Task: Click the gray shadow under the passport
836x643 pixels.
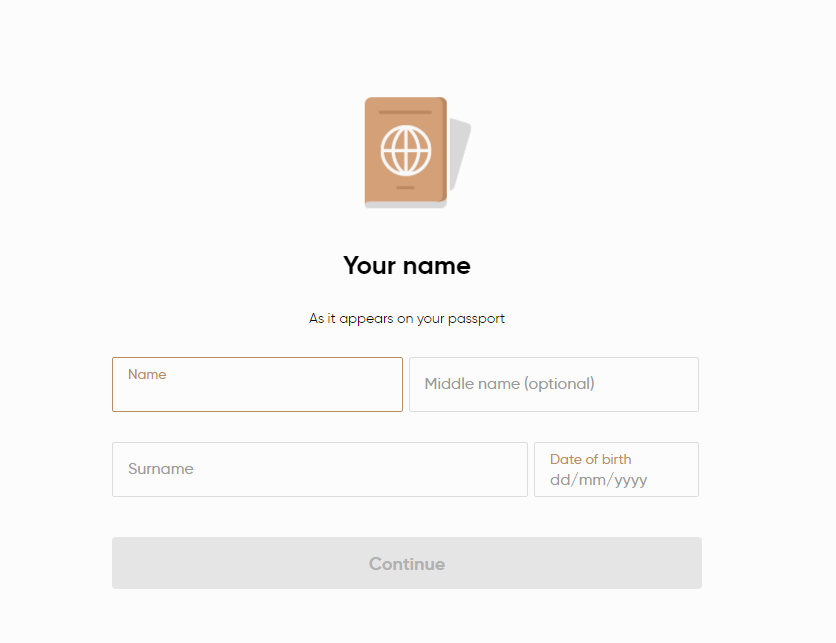Action: tap(406, 205)
